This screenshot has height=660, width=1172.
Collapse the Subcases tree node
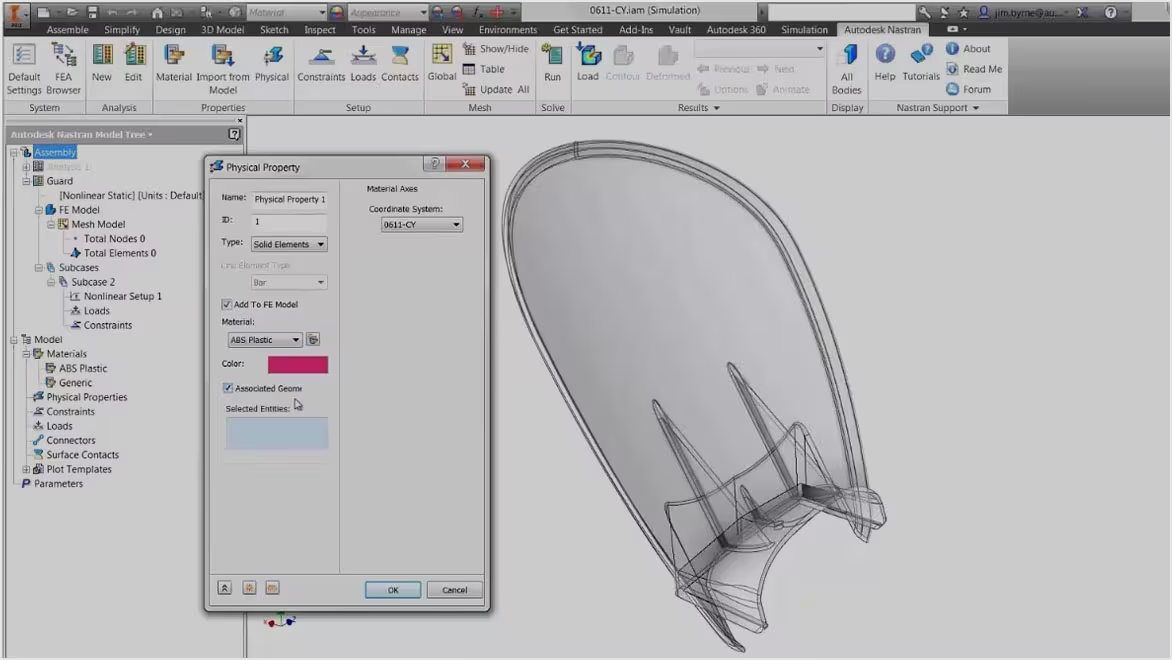[39, 268]
